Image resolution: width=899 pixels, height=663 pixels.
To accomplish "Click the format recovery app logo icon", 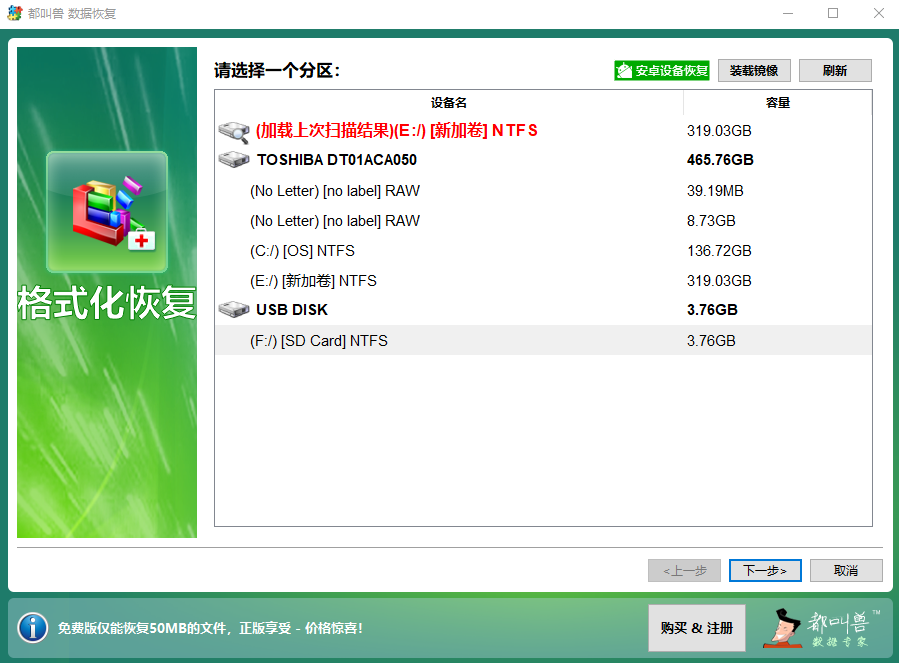I will coord(107,212).
